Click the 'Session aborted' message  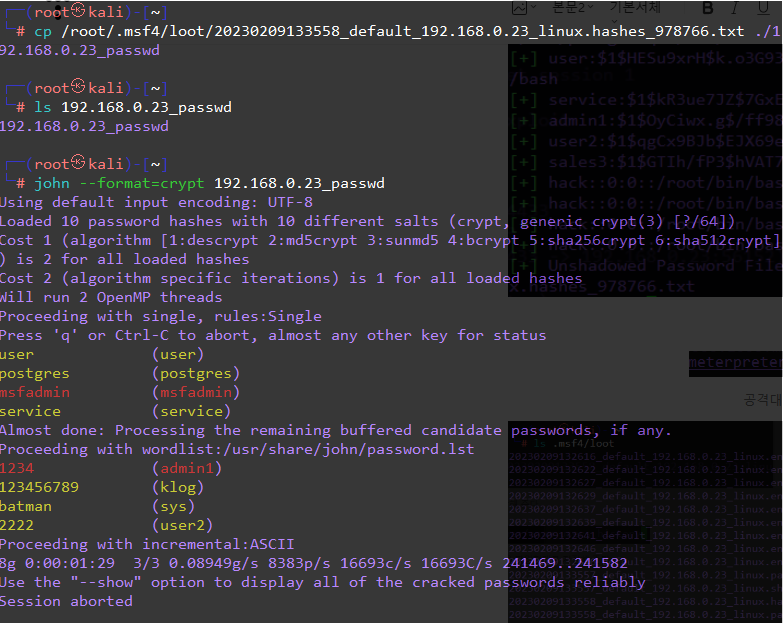[66, 601]
